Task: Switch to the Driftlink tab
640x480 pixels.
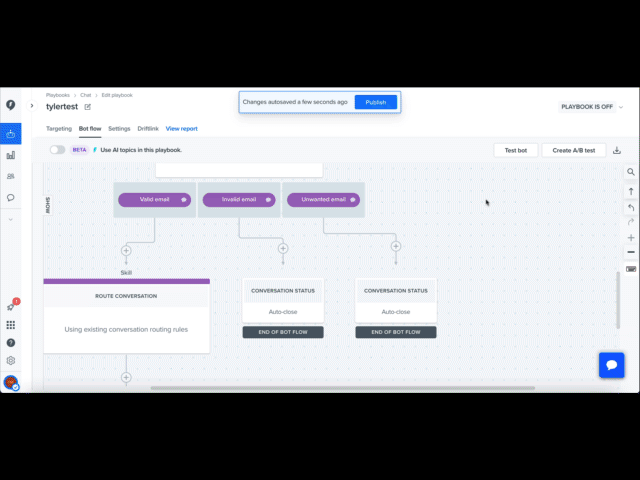Action: 148,129
